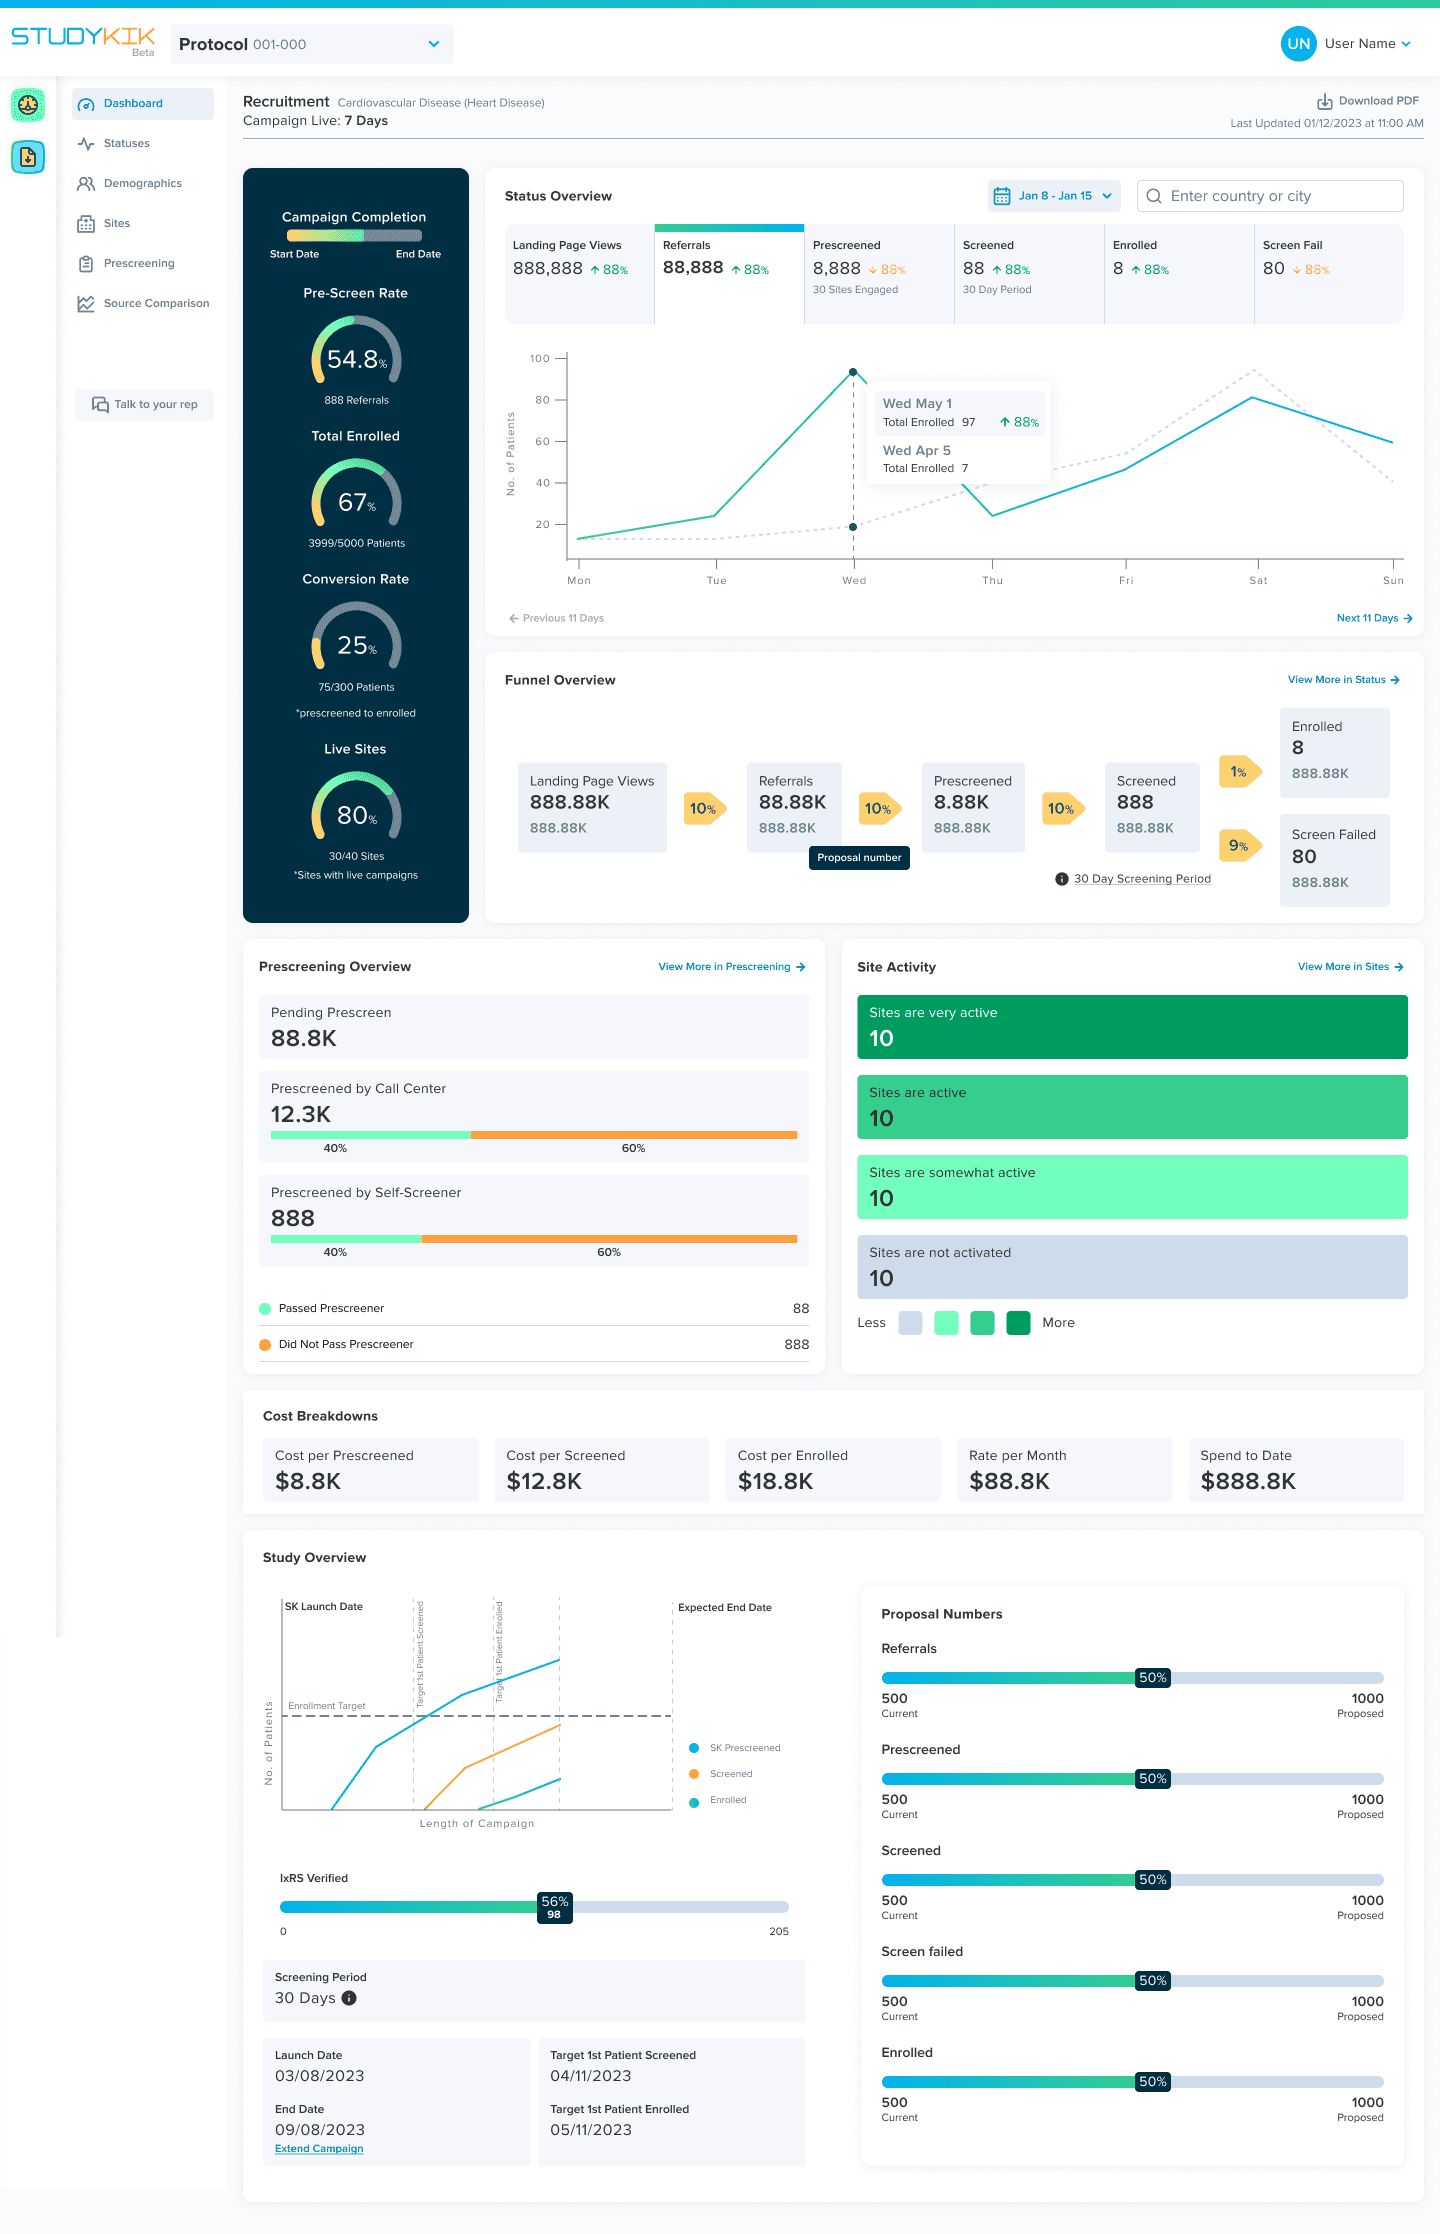The image size is (1440, 2234).
Task: Select the Landing Page Views tab
Action: 579,274
